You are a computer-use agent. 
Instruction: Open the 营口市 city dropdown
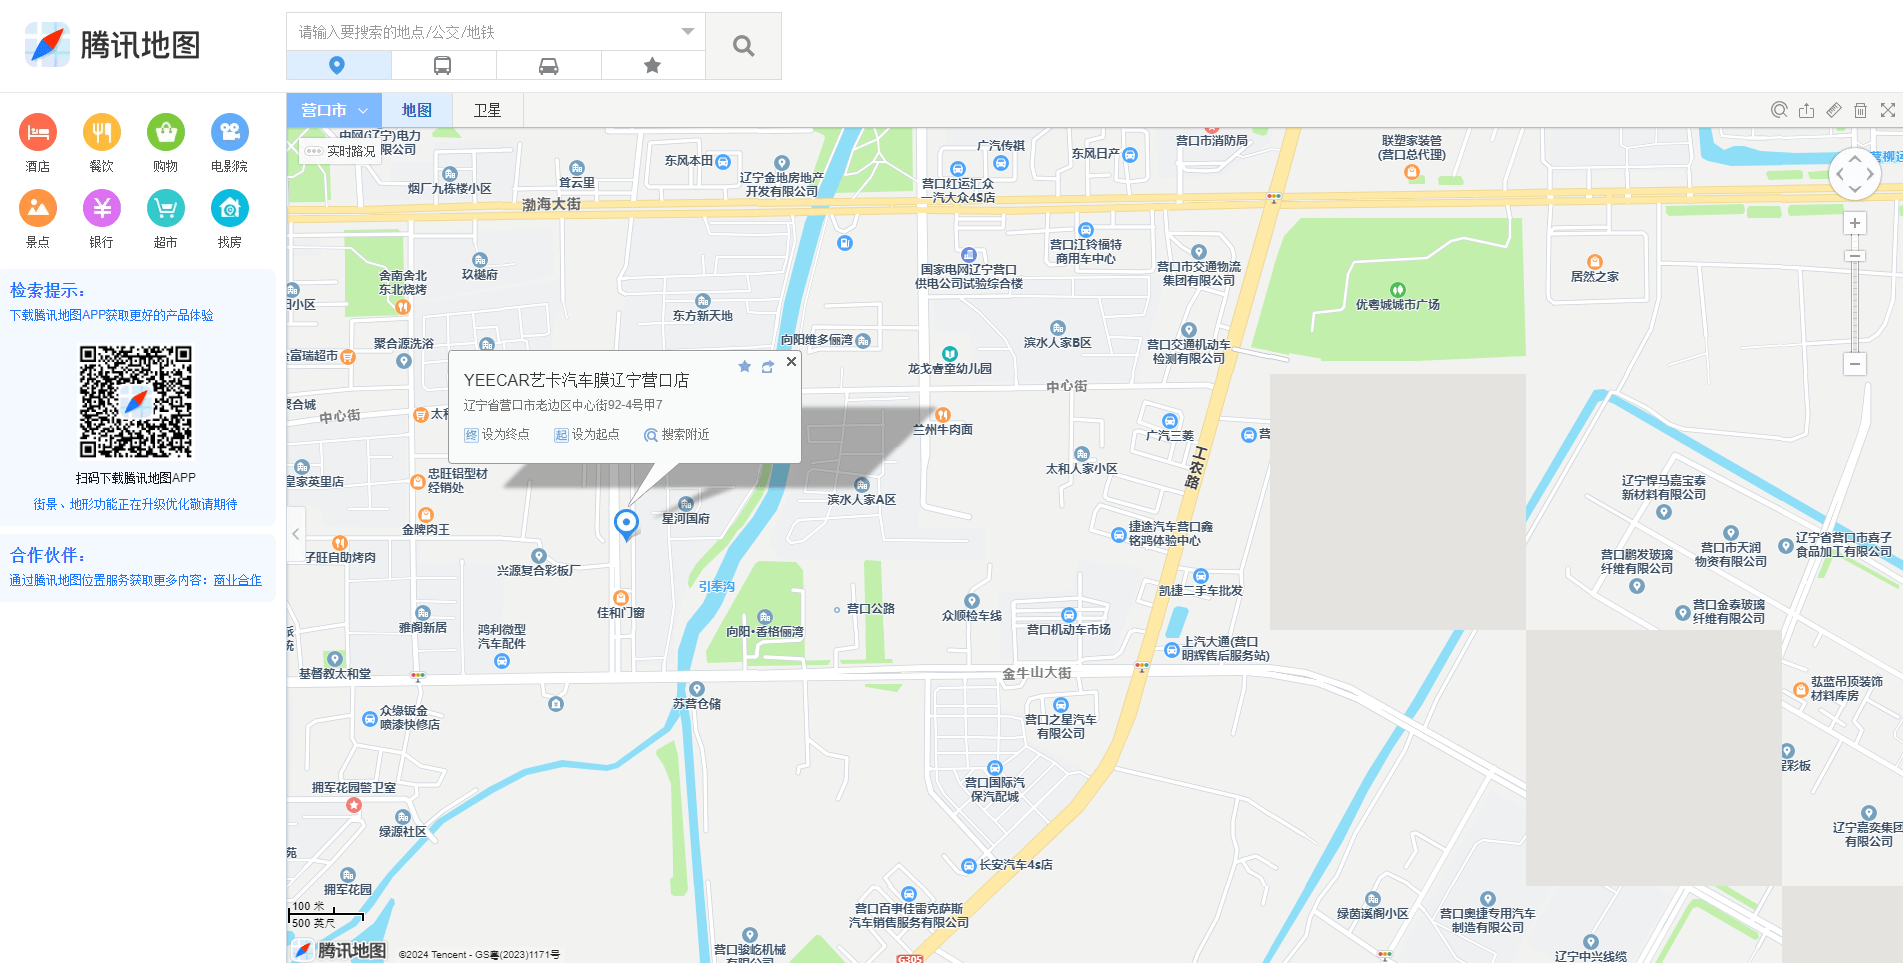point(334,110)
